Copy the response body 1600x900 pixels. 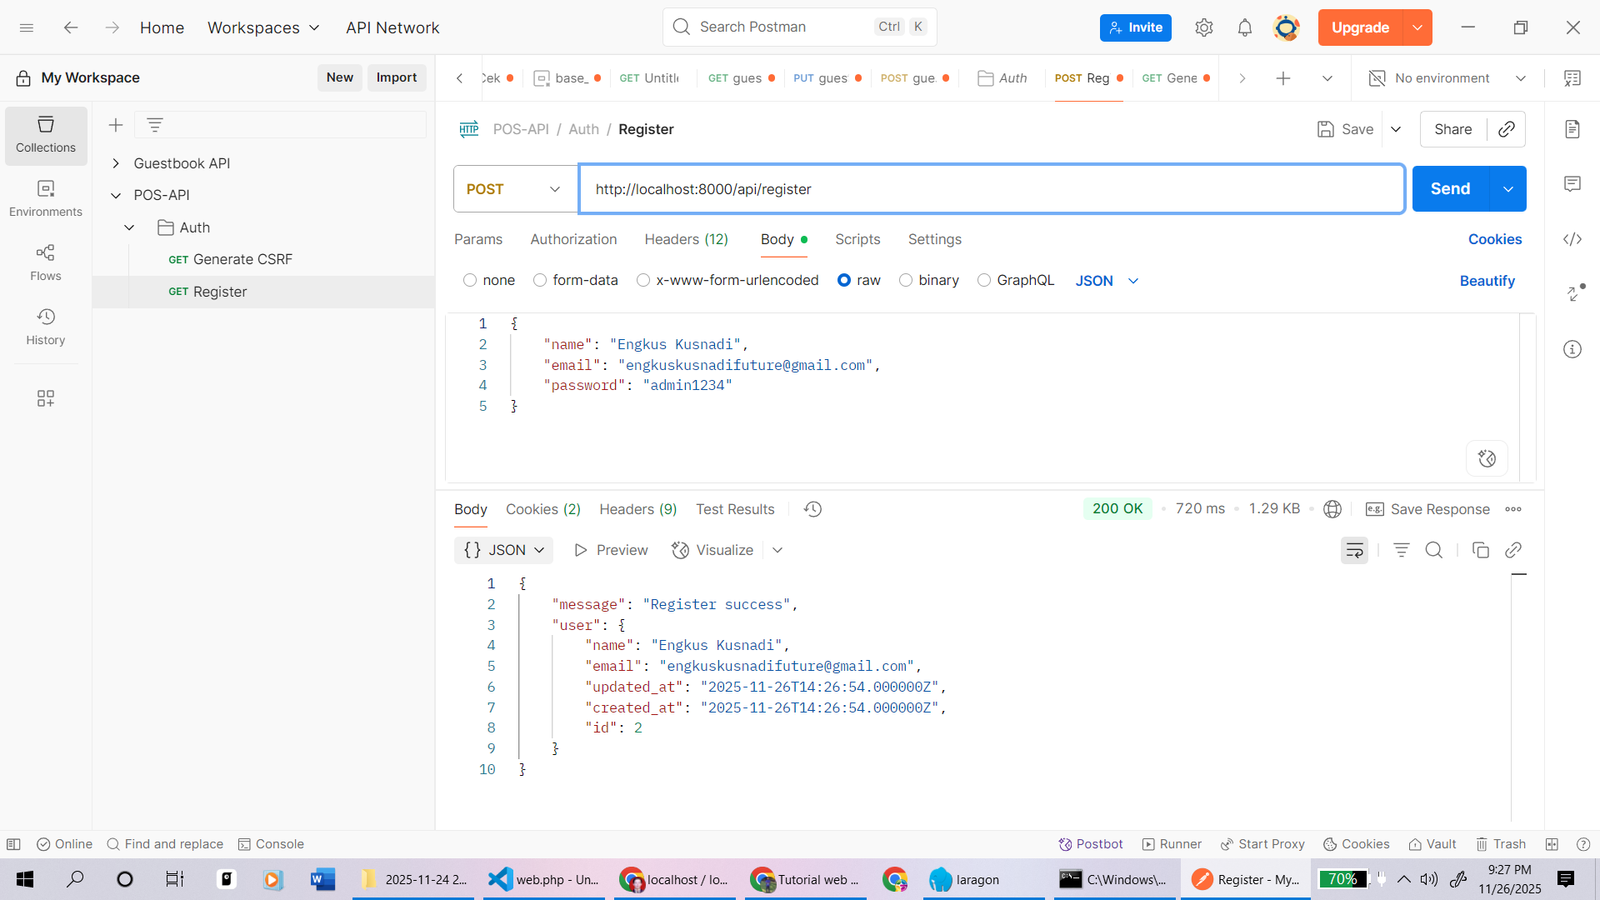[1480, 550]
